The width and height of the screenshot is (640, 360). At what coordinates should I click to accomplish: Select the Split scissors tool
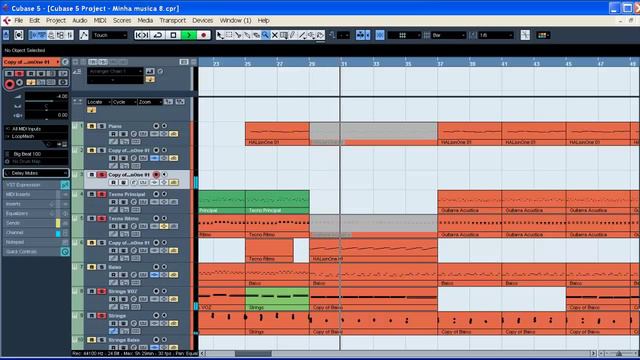(x=238, y=36)
